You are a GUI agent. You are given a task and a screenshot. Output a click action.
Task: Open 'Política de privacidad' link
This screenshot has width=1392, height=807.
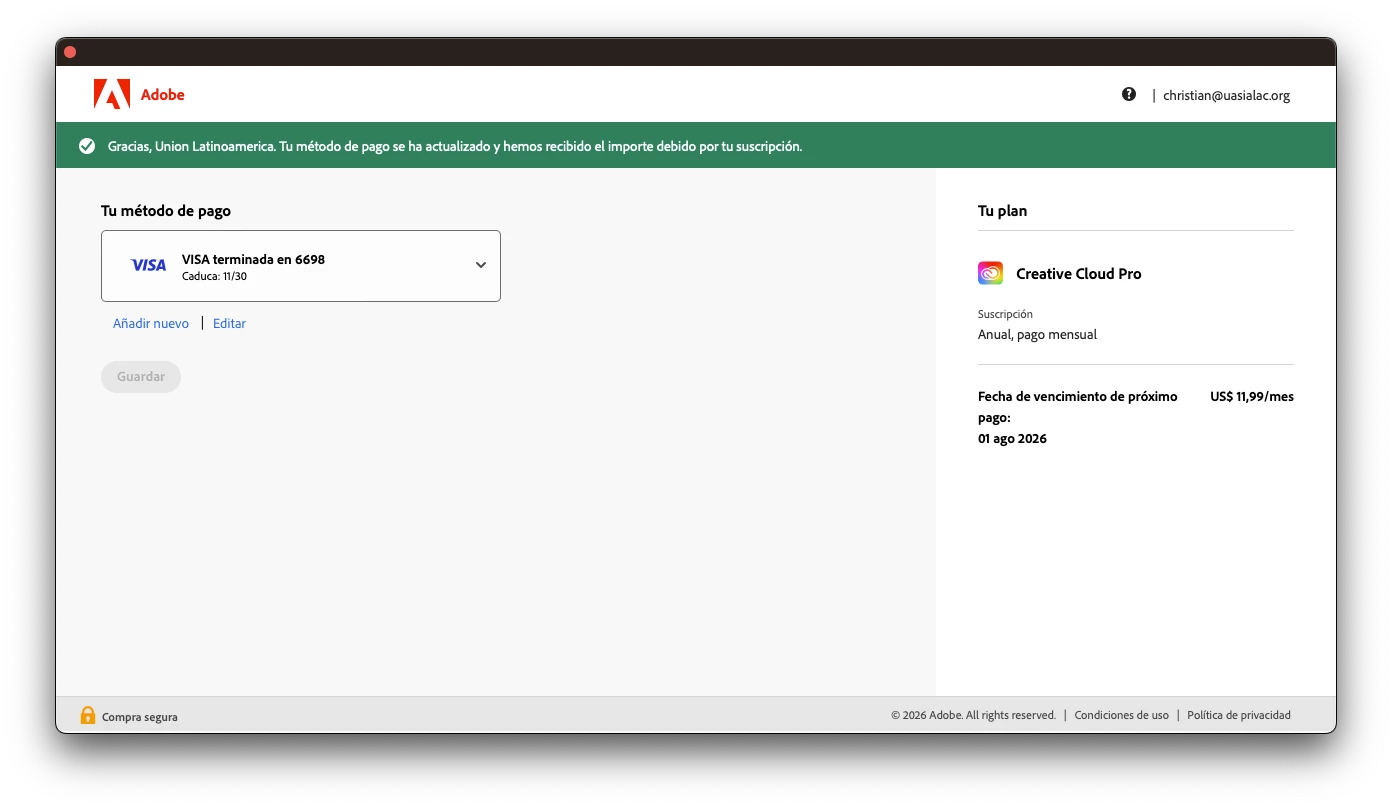[x=1239, y=715]
